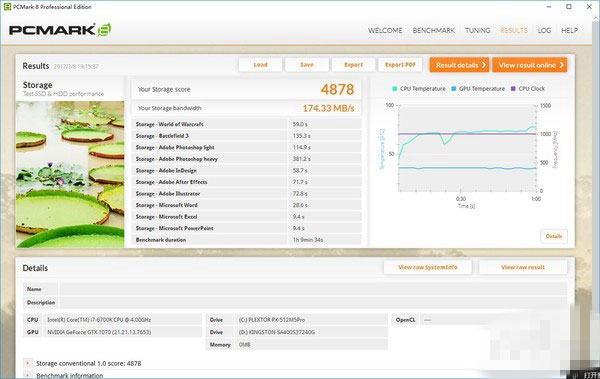Export the result as PDF
This screenshot has height=379, width=600.
(400, 65)
